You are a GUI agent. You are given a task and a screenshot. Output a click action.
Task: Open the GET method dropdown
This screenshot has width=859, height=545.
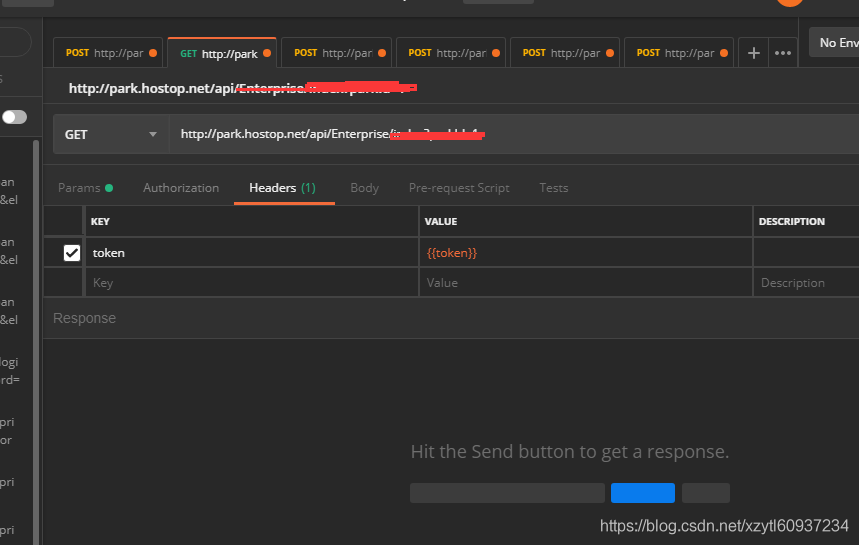[x=111, y=134]
